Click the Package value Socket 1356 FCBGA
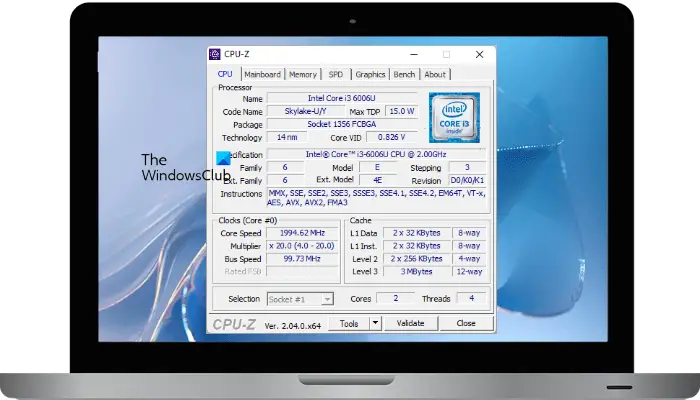Screen dimensions: 700x400 pos(342,124)
